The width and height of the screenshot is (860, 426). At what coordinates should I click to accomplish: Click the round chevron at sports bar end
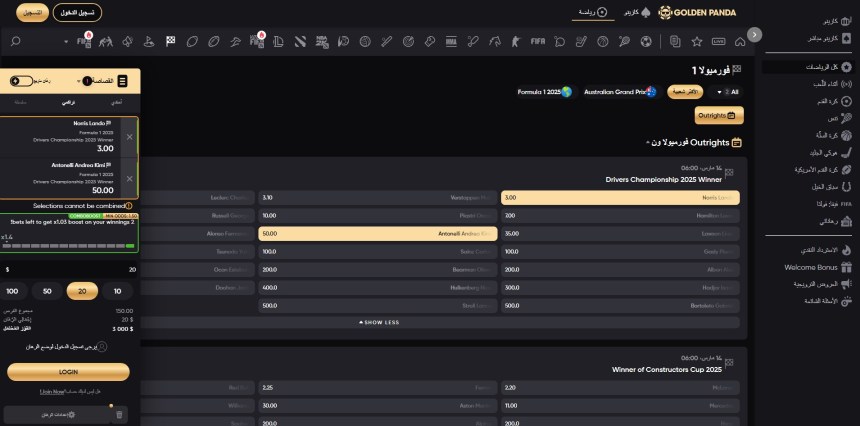(x=754, y=35)
